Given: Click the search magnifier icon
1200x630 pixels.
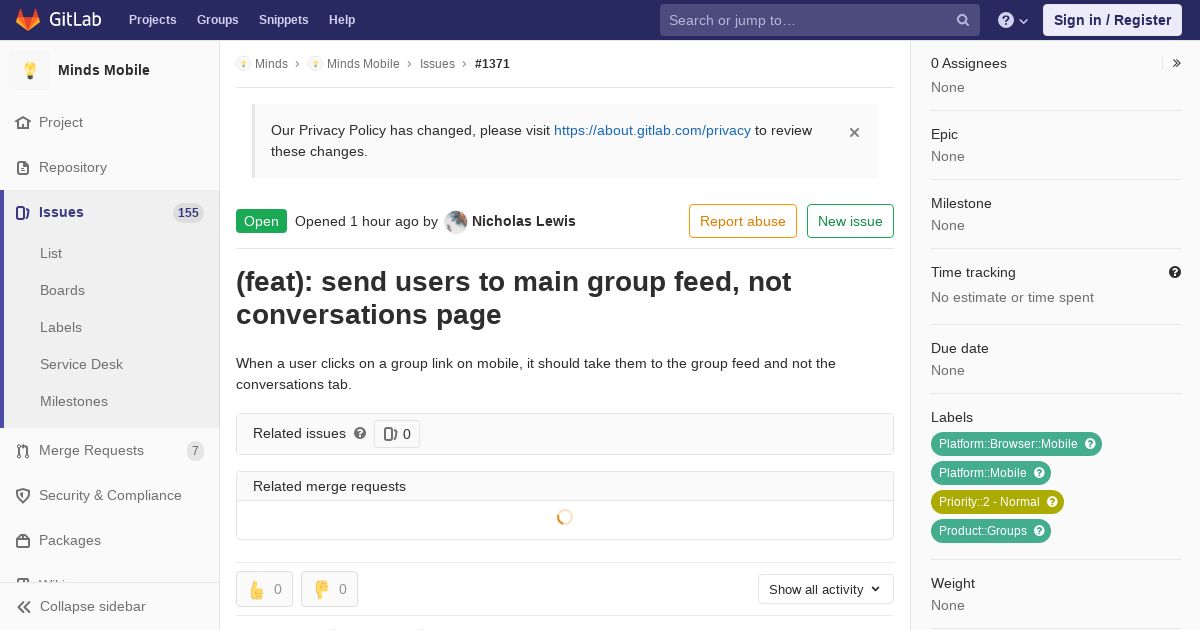Looking at the screenshot, I should (x=963, y=20).
